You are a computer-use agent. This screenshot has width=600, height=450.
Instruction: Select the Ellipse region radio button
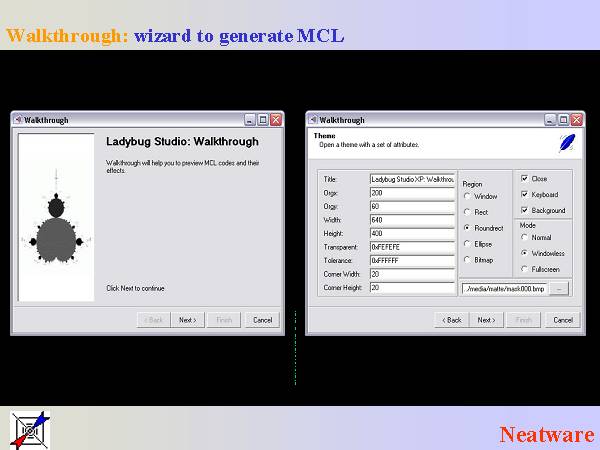pyautogui.click(x=467, y=244)
